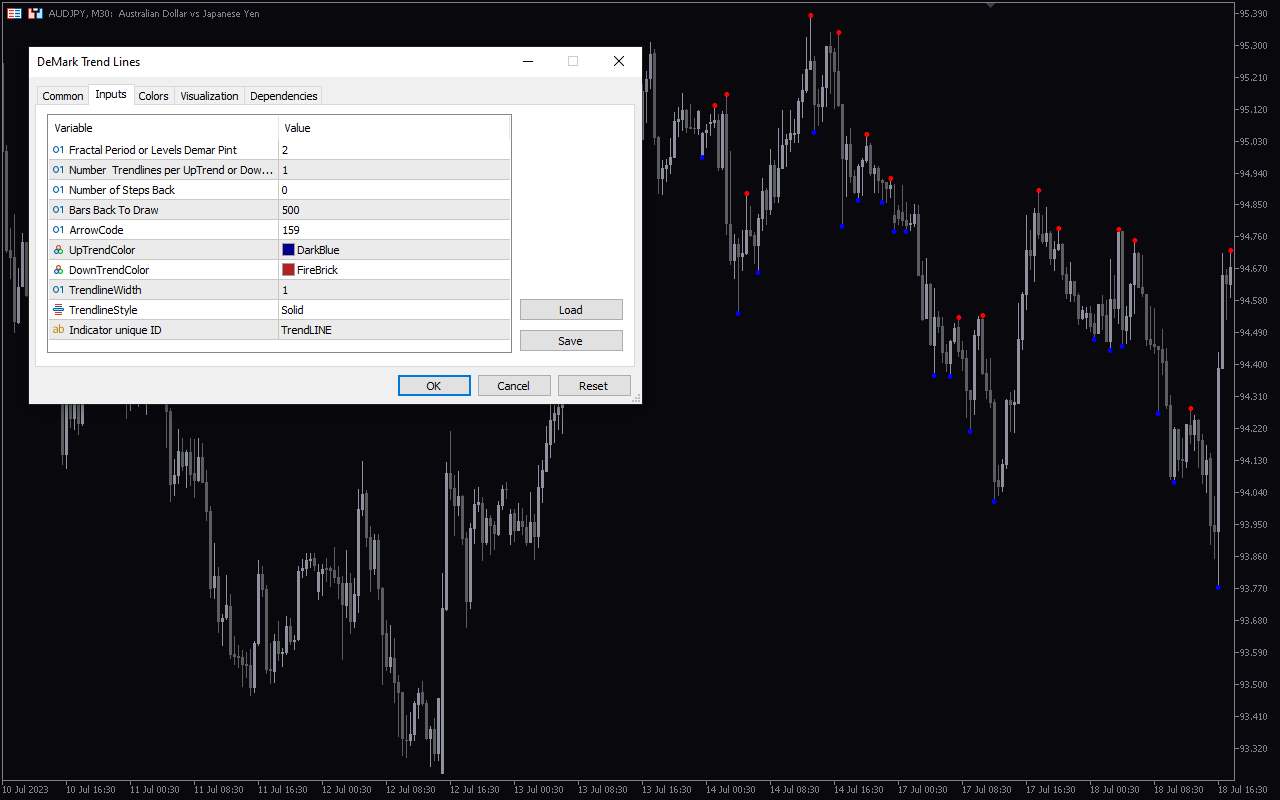Screen dimensions: 1280x800
Task: Click the chart table icon at top-left
Action: [x=15, y=14]
